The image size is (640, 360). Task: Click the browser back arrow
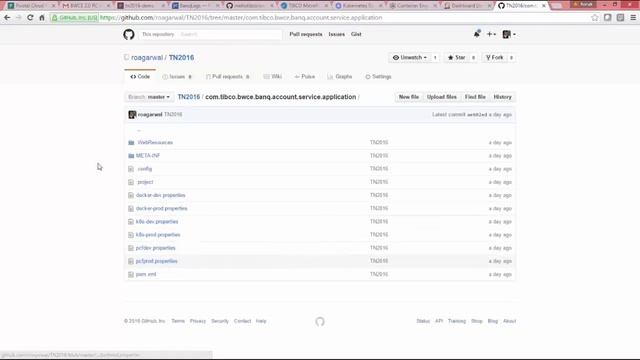coord(7,18)
